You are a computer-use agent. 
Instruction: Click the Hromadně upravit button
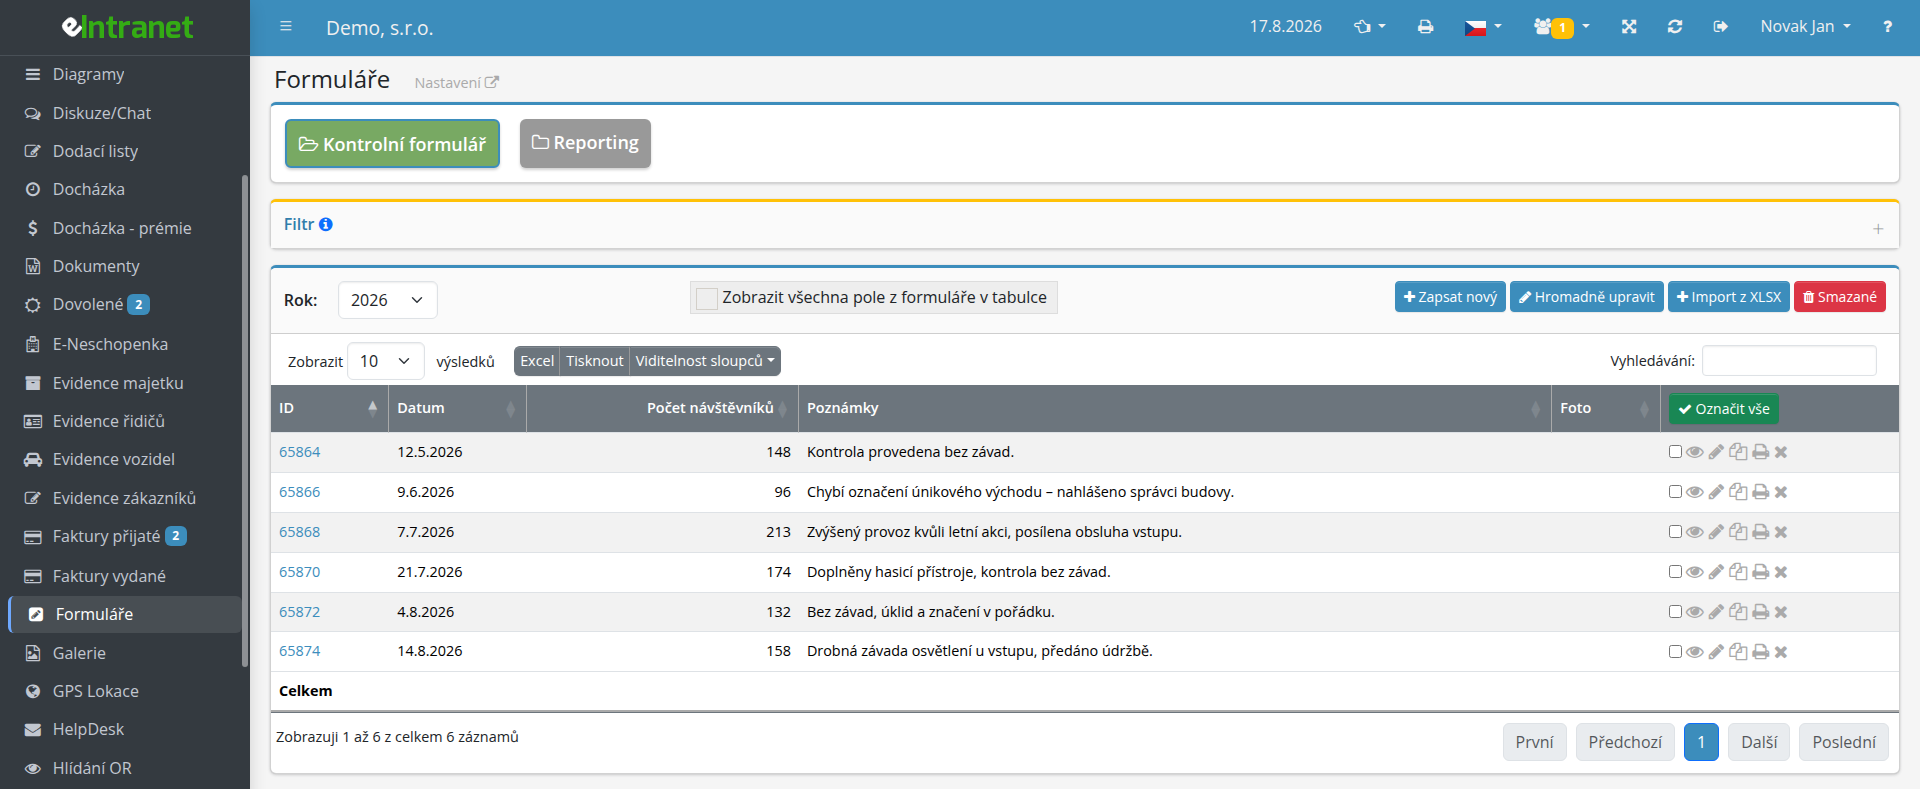coord(1586,297)
